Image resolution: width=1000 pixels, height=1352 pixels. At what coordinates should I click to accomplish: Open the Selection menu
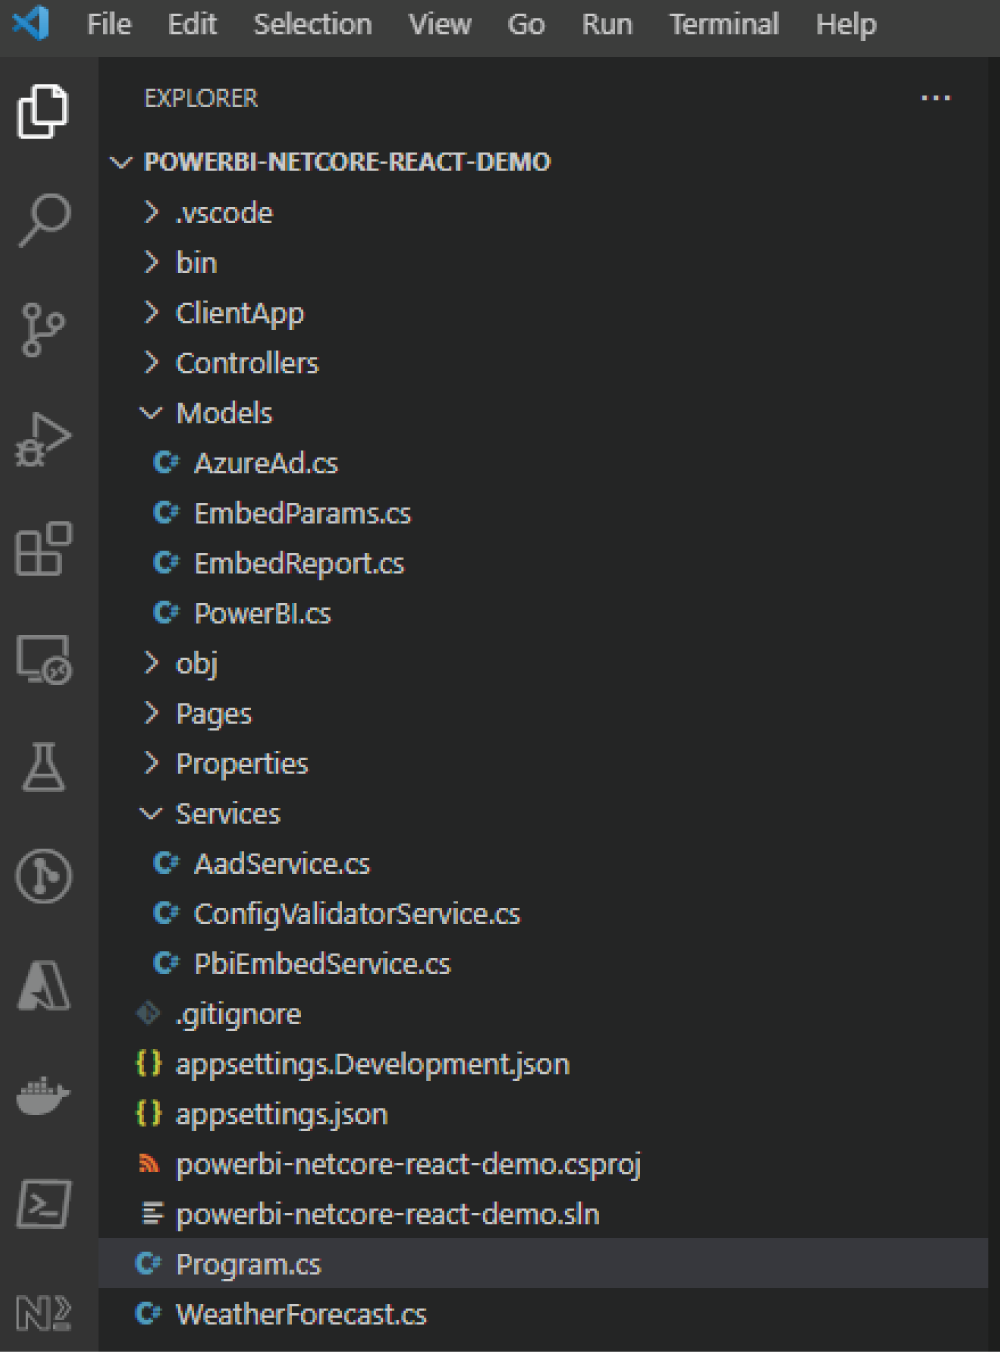tap(312, 24)
